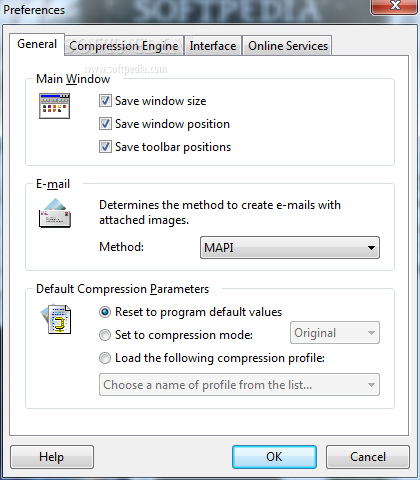The height and width of the screenshot is (480, 420).
Task: Click the E-mail envelope icon
Action: pos(55,213)
